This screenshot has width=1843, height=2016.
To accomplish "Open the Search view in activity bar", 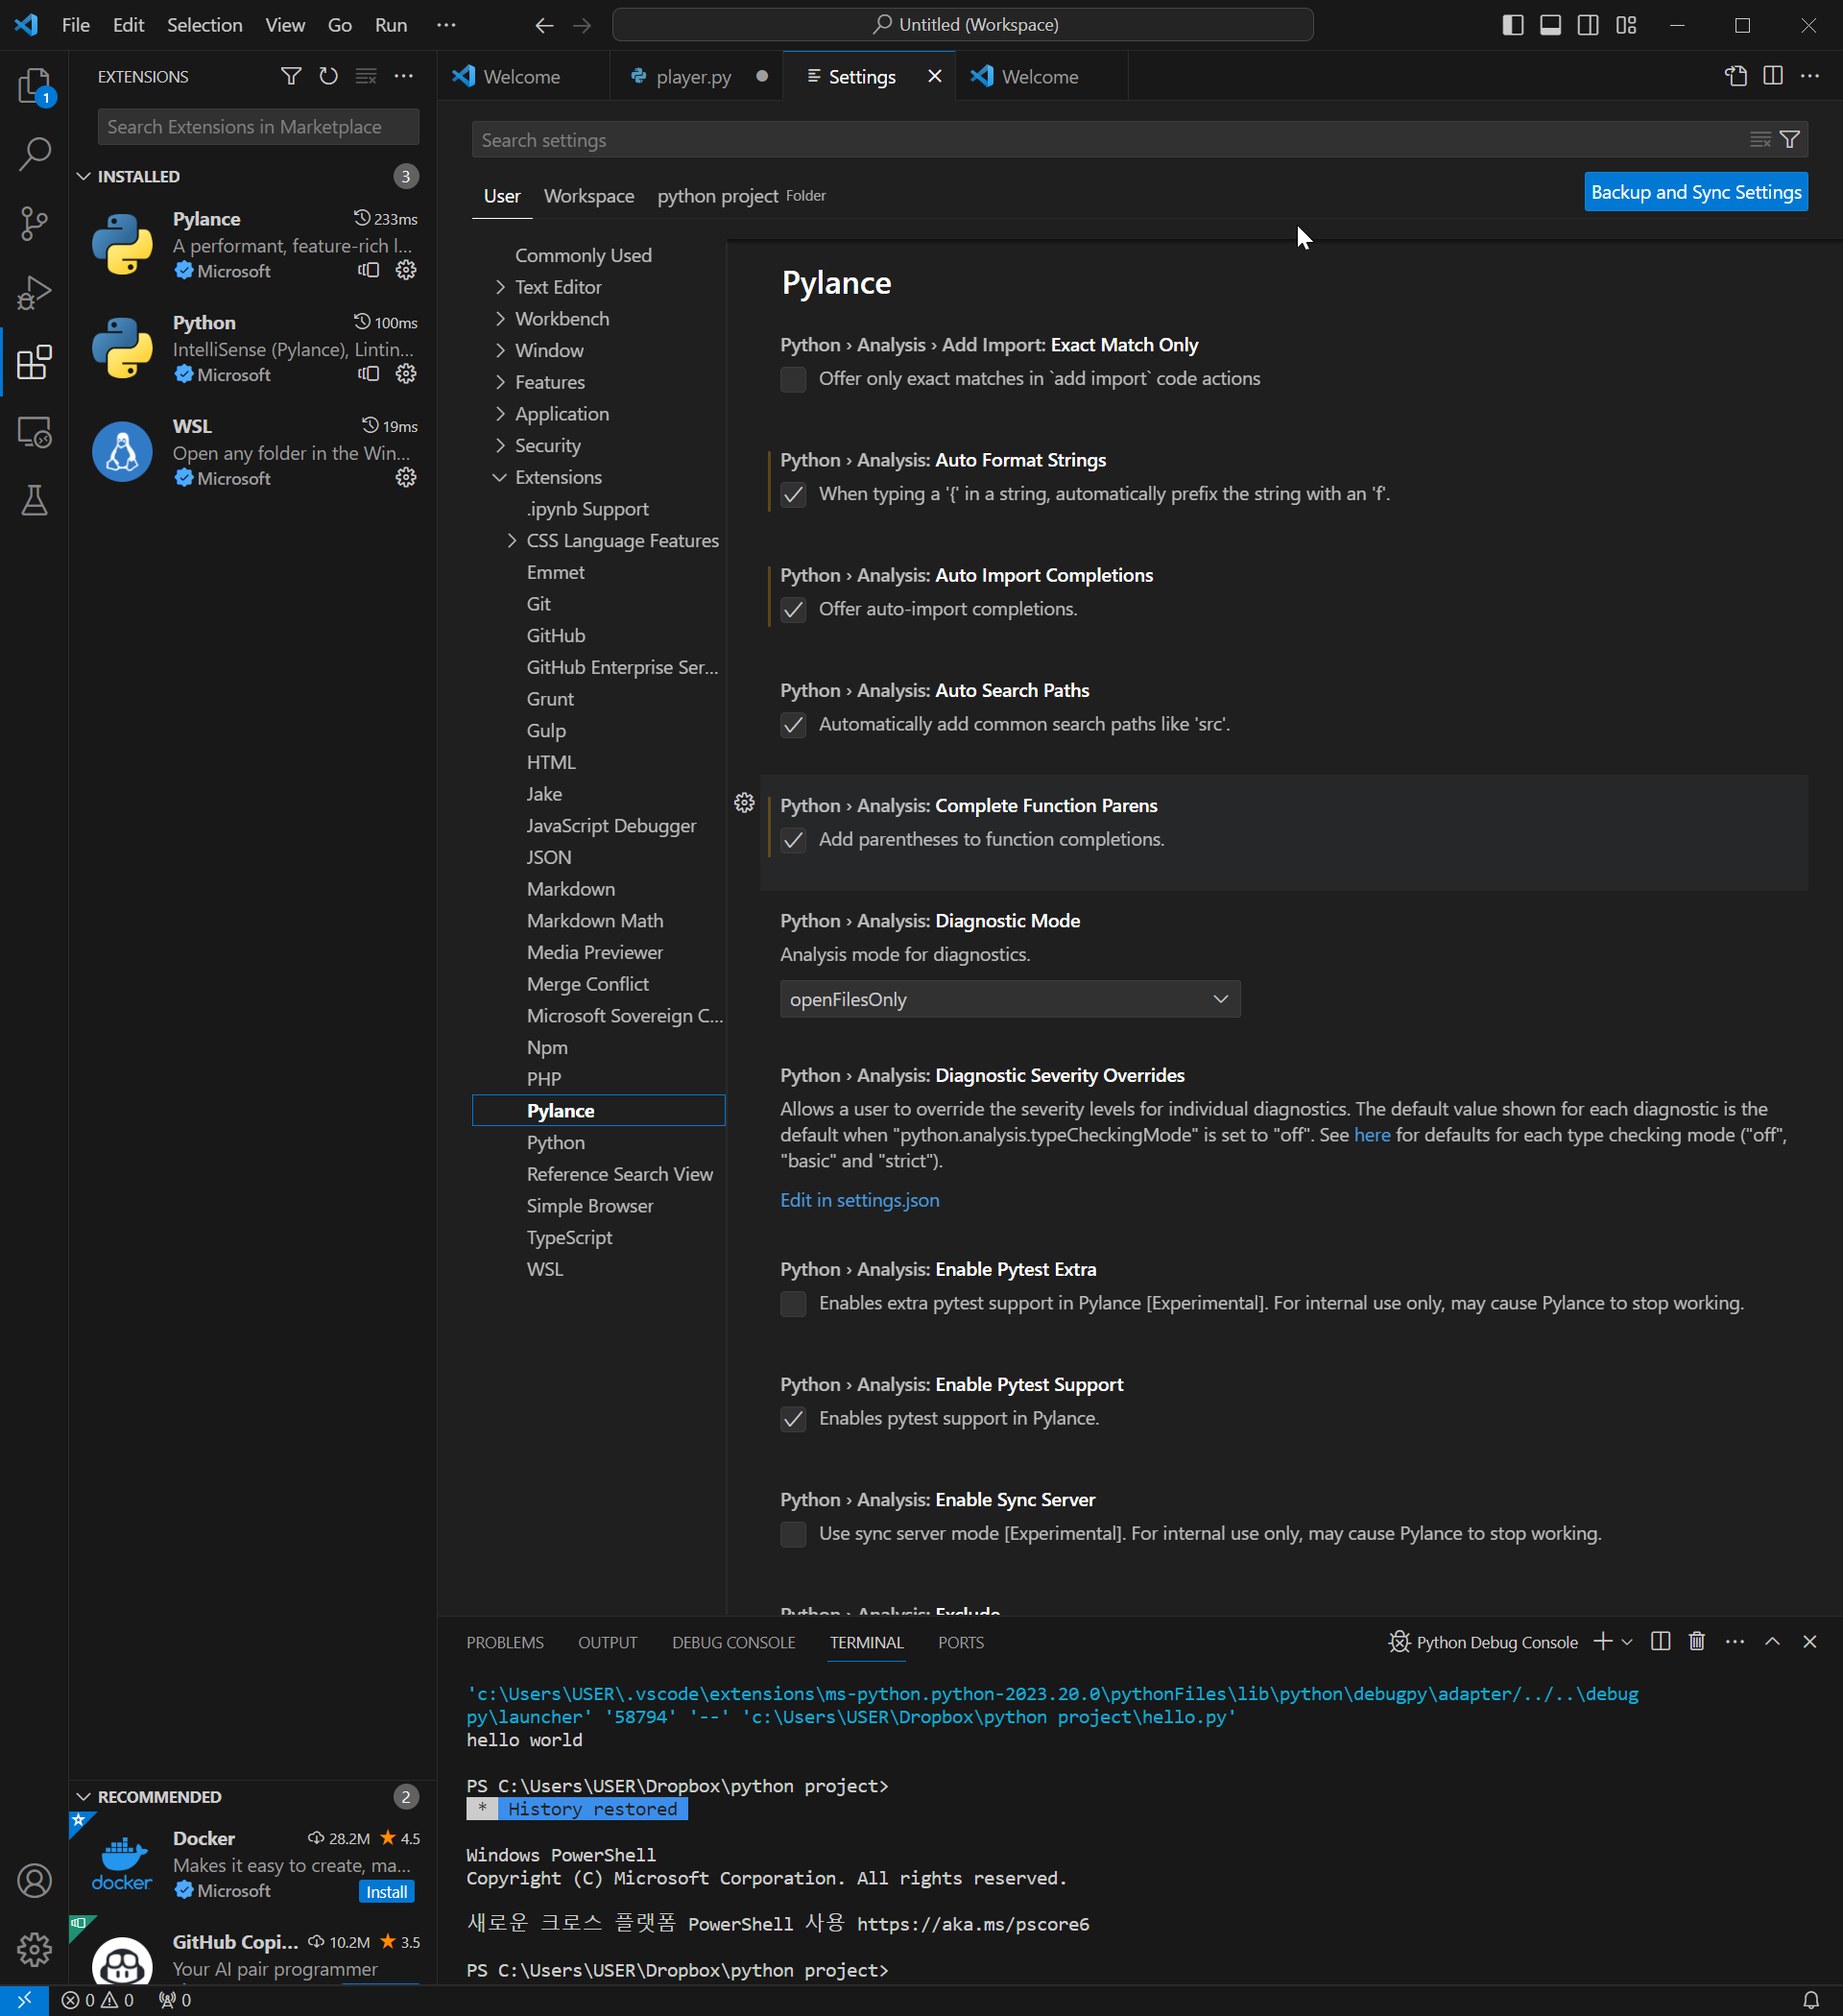I will pos(35,154).
